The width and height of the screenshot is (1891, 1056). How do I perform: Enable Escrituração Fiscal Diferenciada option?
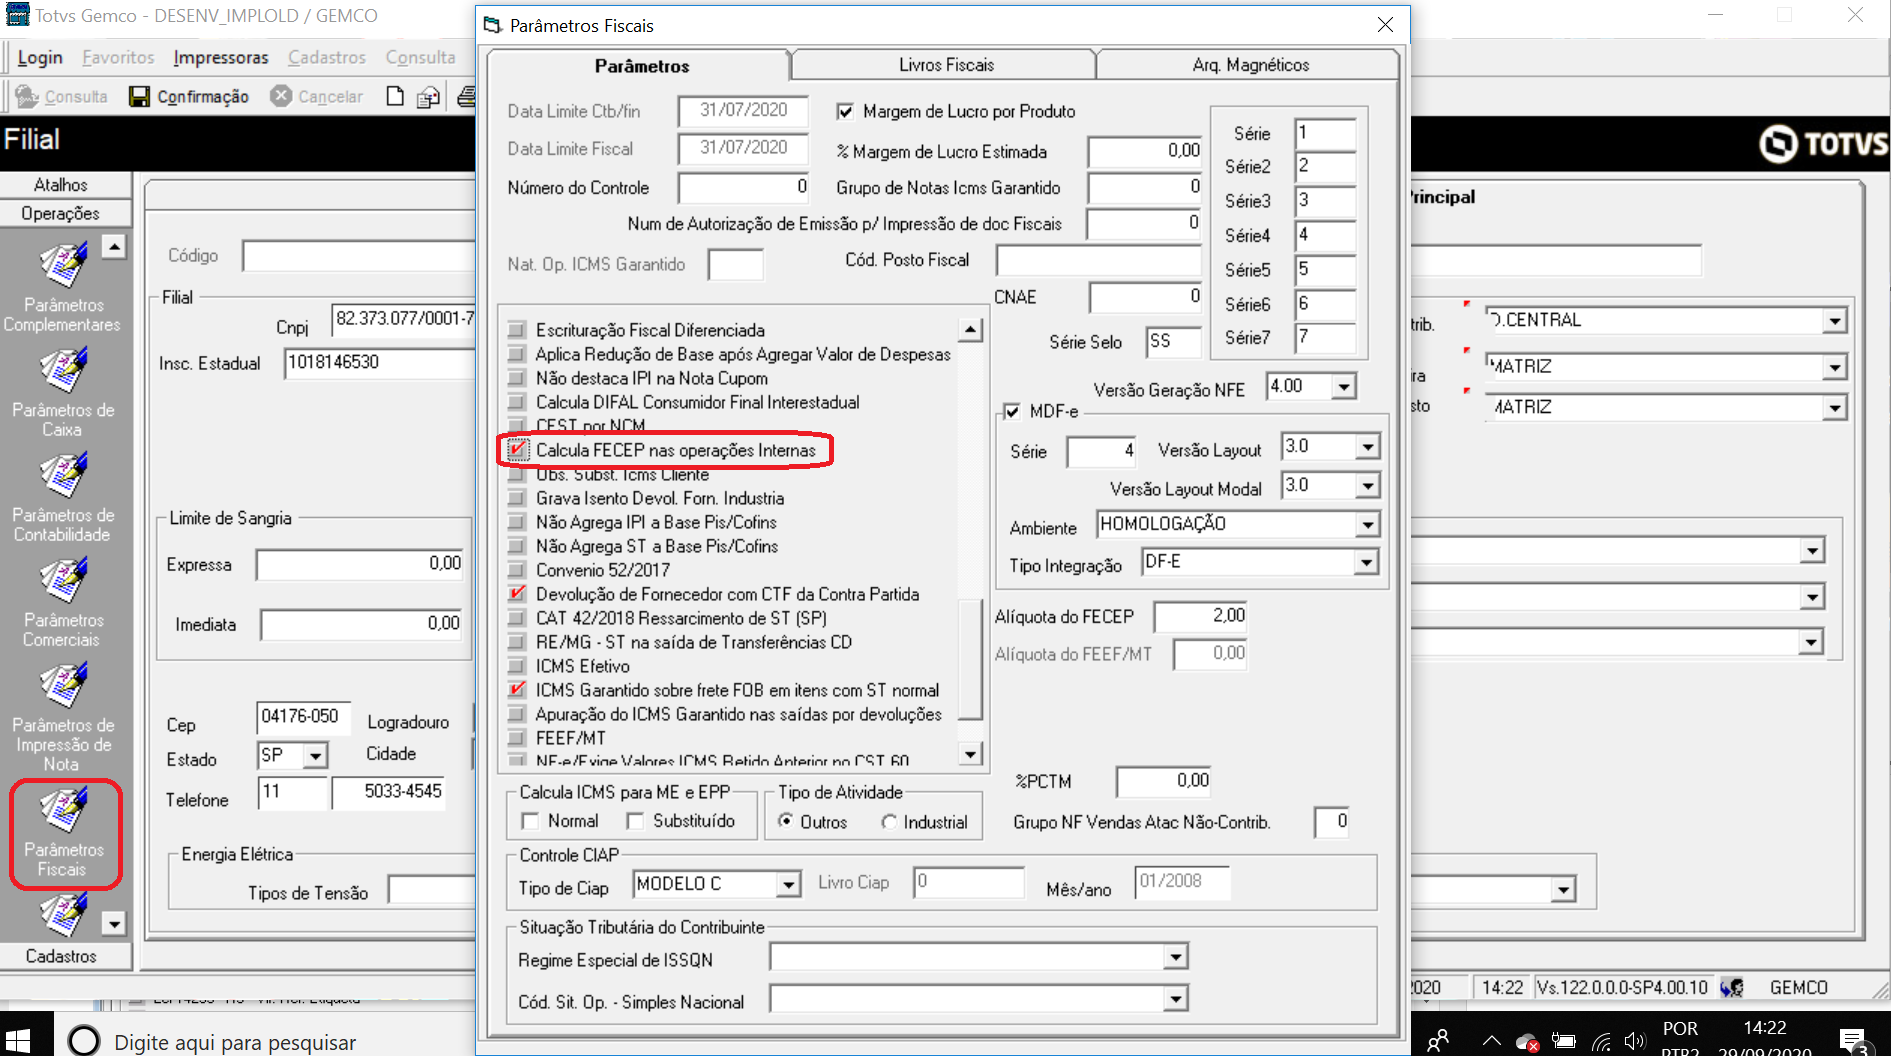[x=516, y=330]
